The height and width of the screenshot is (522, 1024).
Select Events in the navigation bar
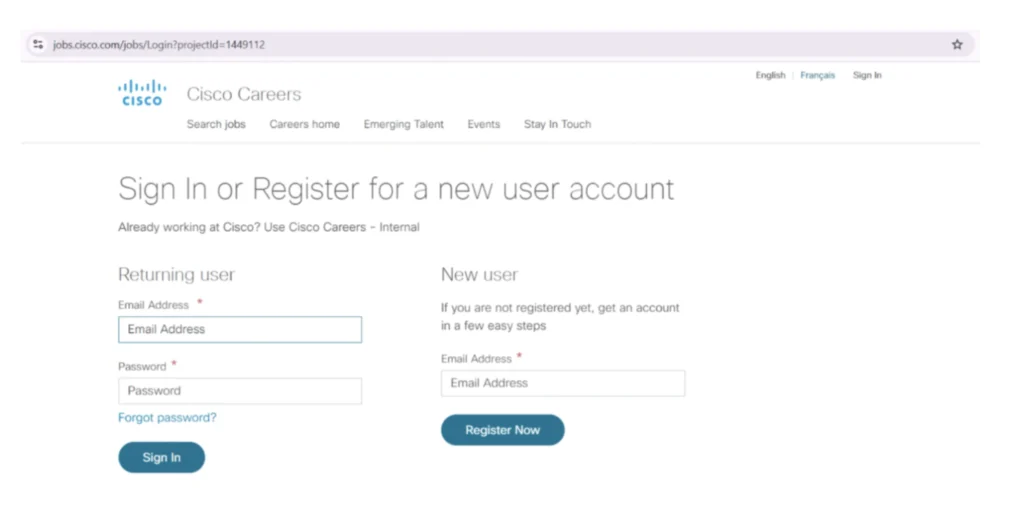tap(484, 125)
